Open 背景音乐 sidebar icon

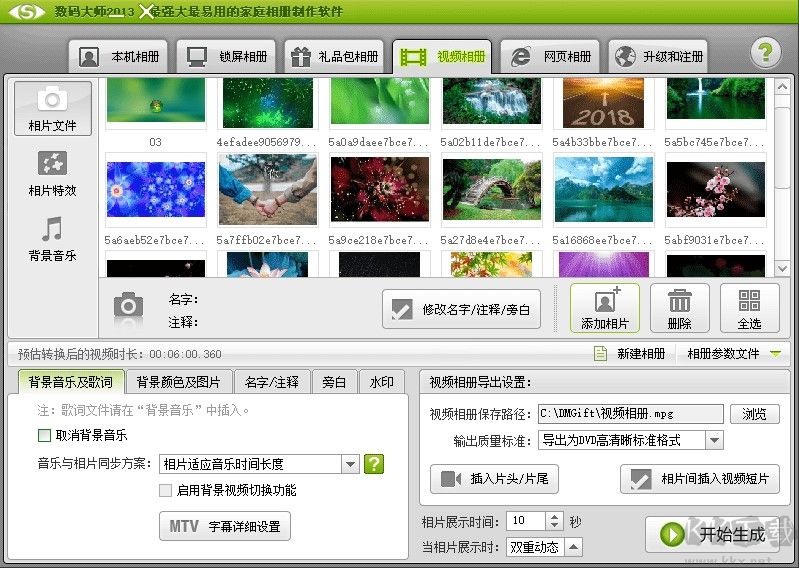[x=52, y=239]
